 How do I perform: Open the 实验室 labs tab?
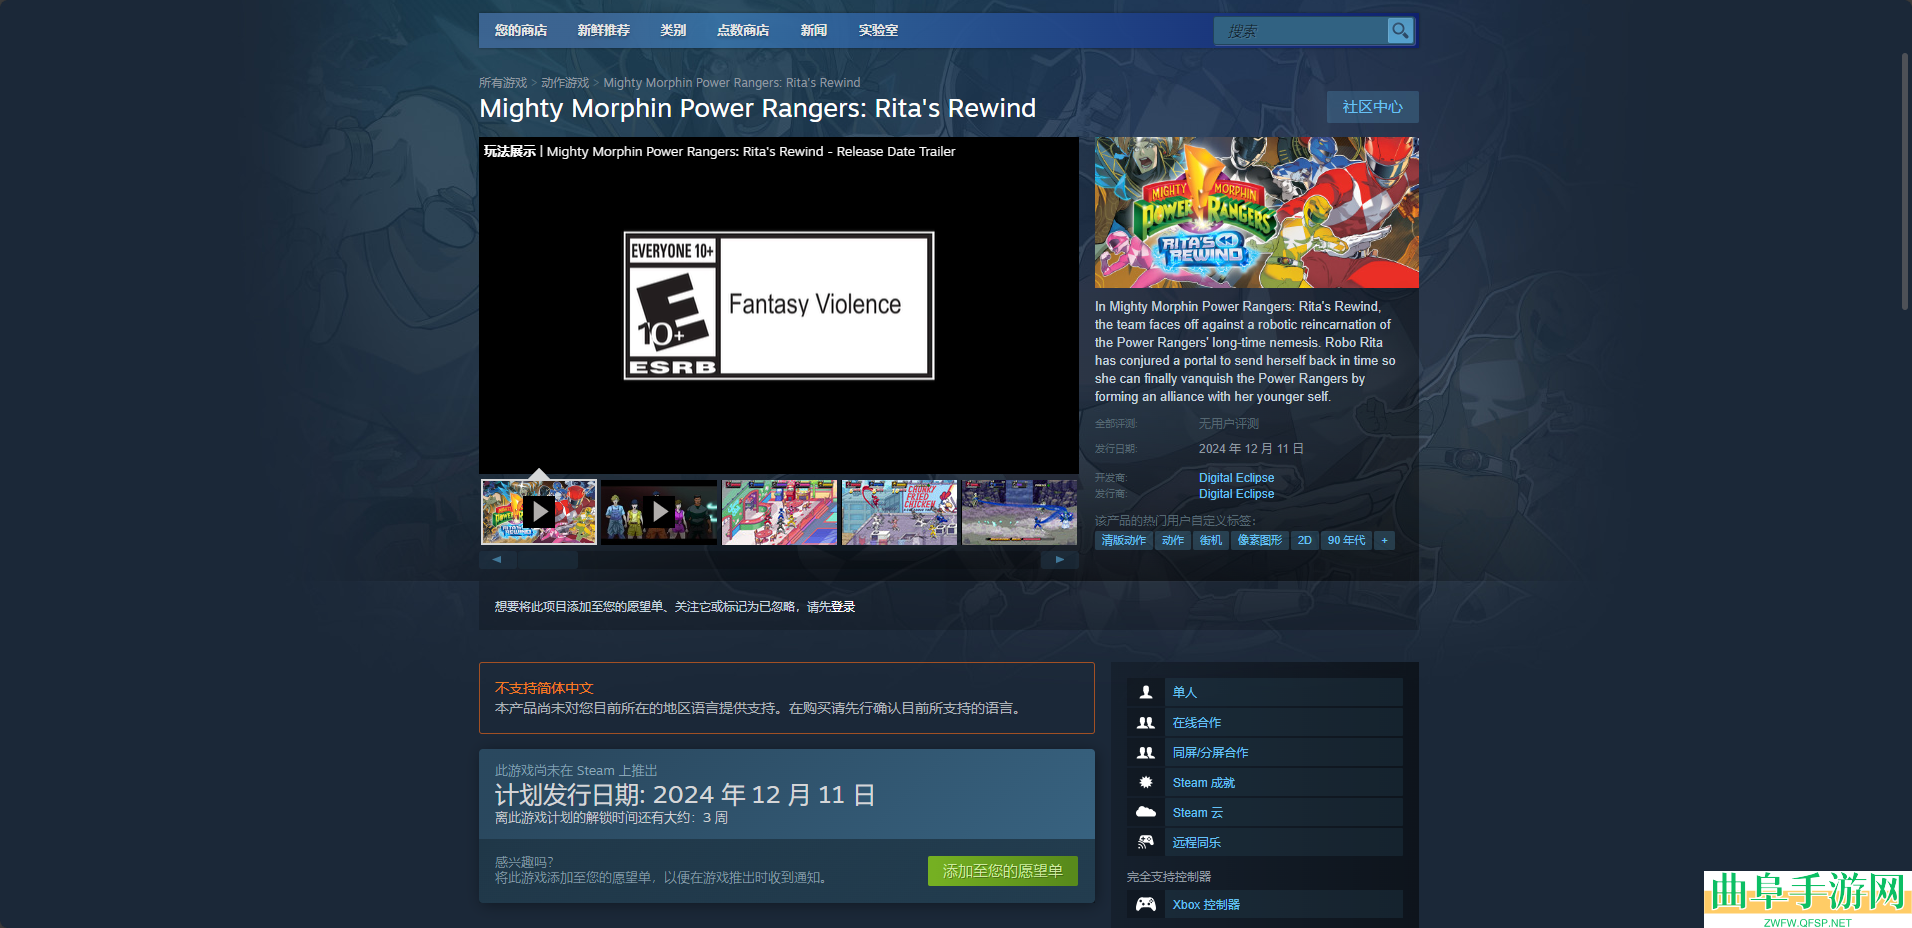pyautogui.click(x=878, y=31)
